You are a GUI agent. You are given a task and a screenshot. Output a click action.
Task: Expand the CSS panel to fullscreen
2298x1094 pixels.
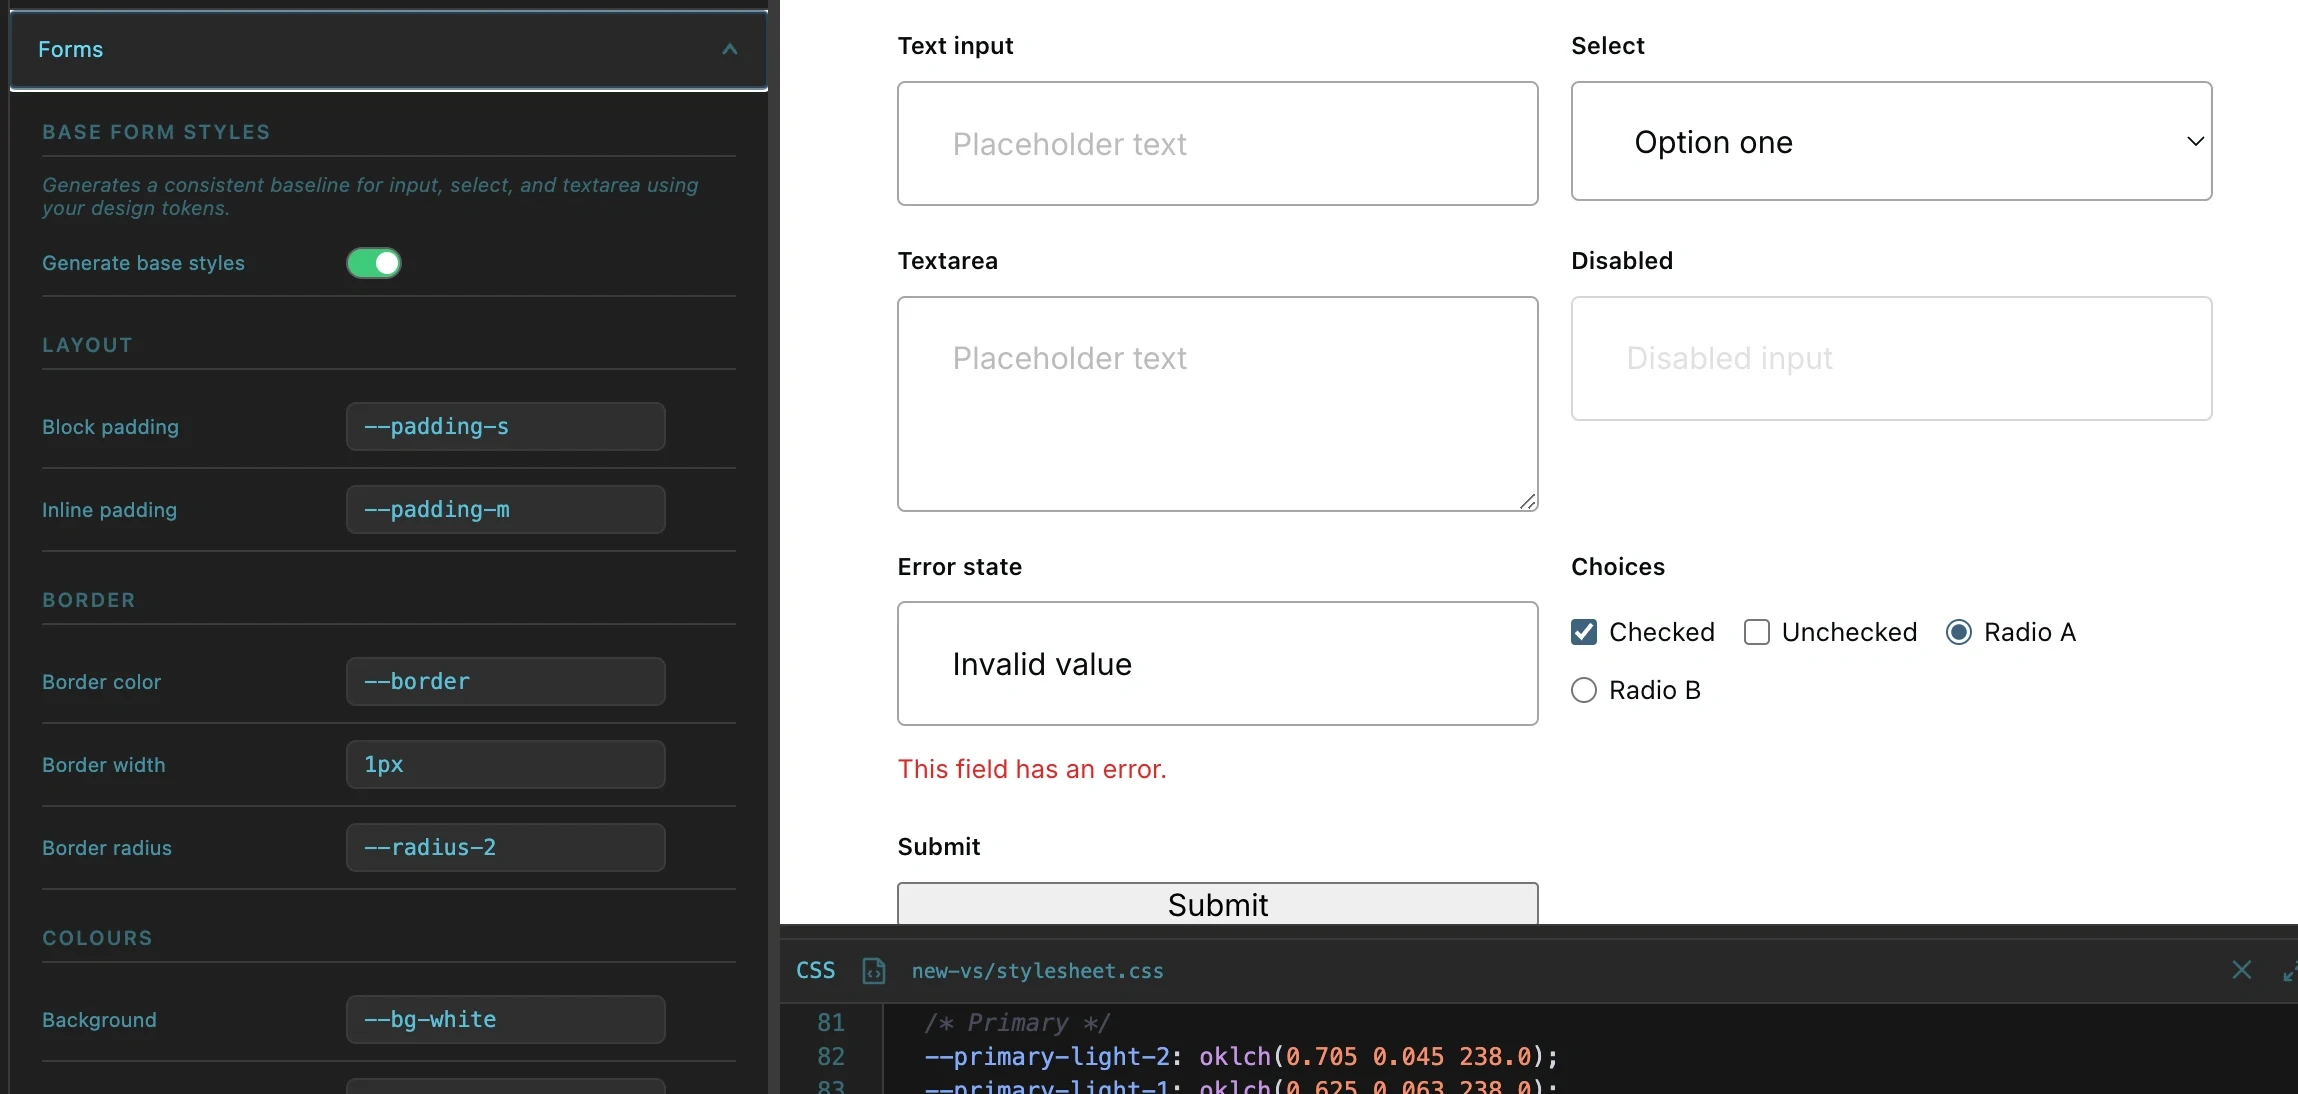coord(2290,971)
